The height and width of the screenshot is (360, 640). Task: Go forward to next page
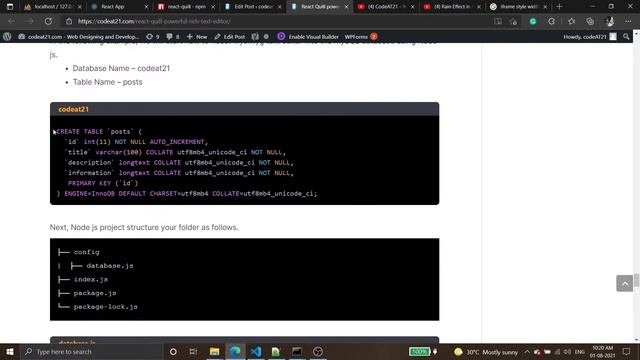(x=30, y=21)
